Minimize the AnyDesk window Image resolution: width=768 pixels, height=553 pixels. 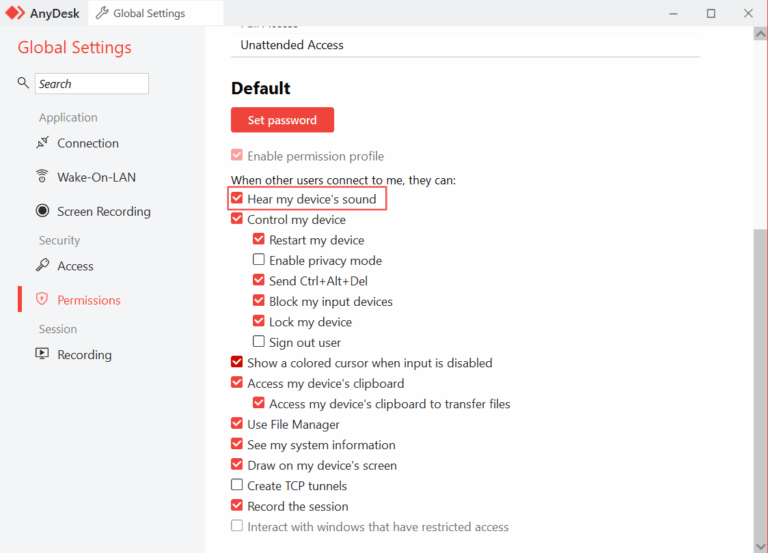click(673, 13)
